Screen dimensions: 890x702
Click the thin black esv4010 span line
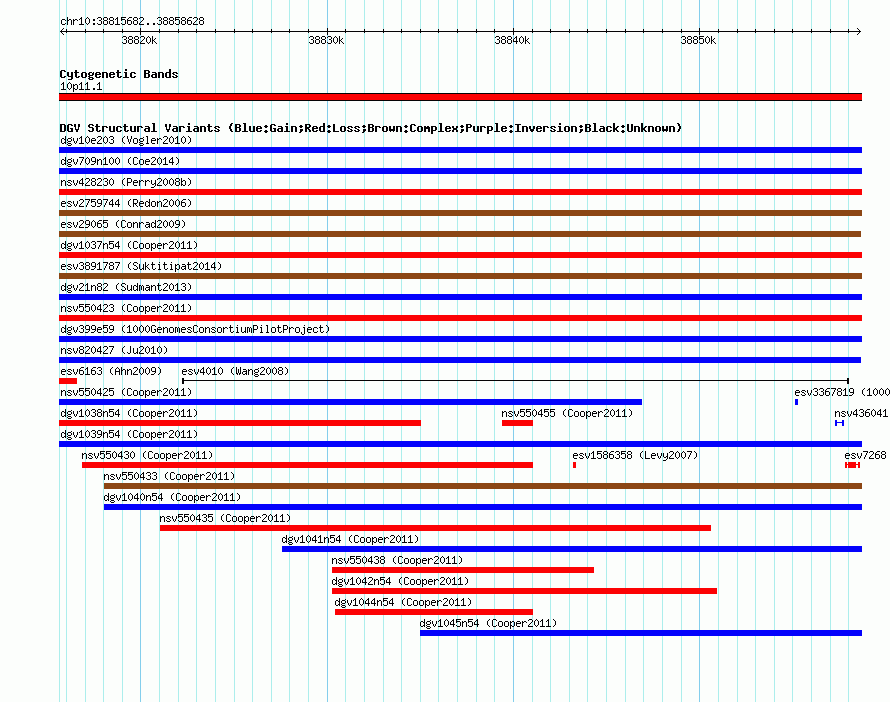point(515,381)
